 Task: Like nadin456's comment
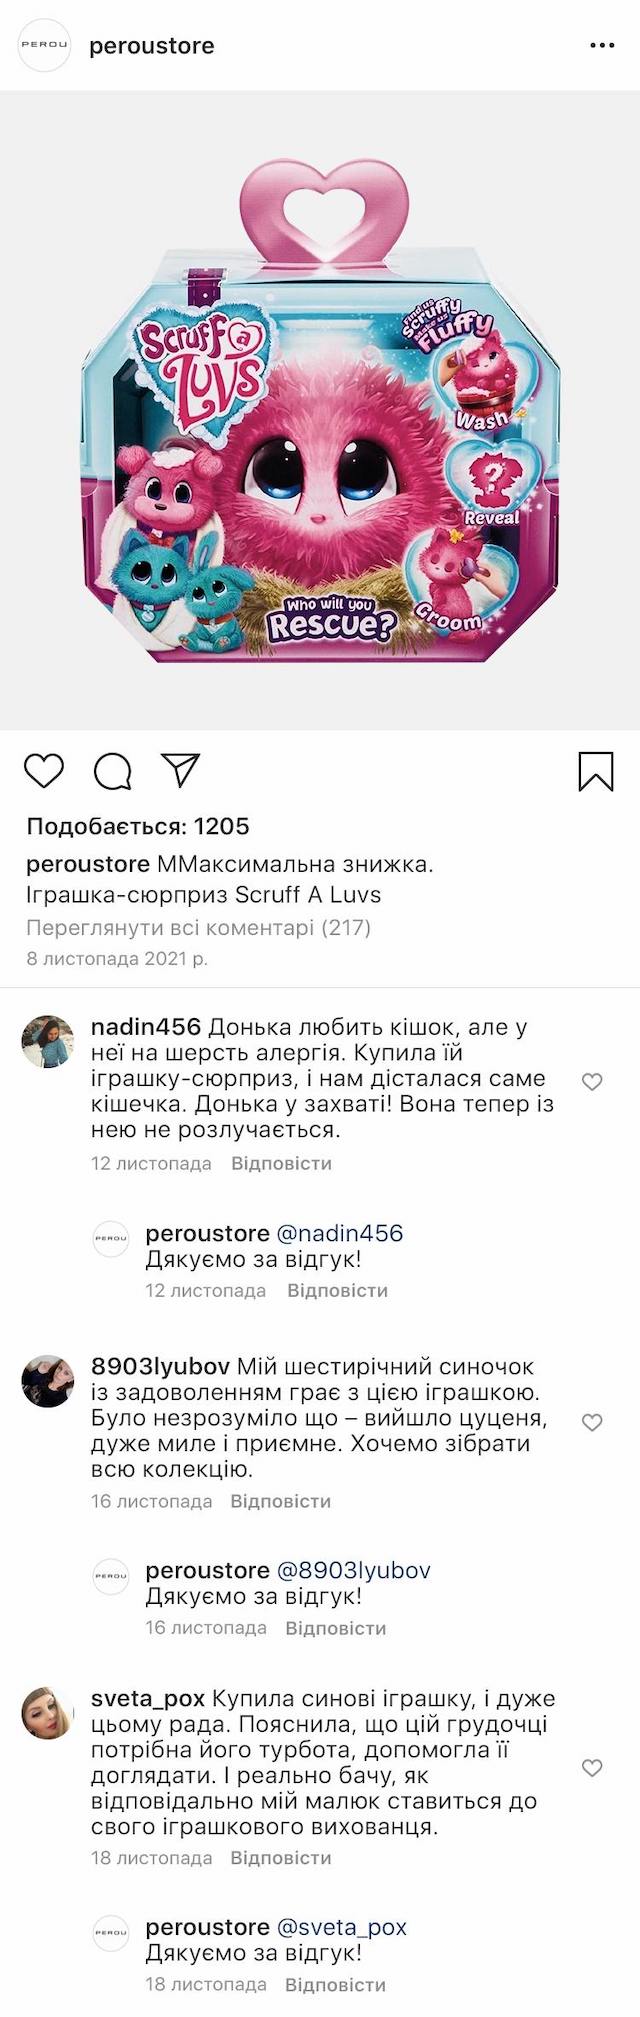pos(592,1081)
